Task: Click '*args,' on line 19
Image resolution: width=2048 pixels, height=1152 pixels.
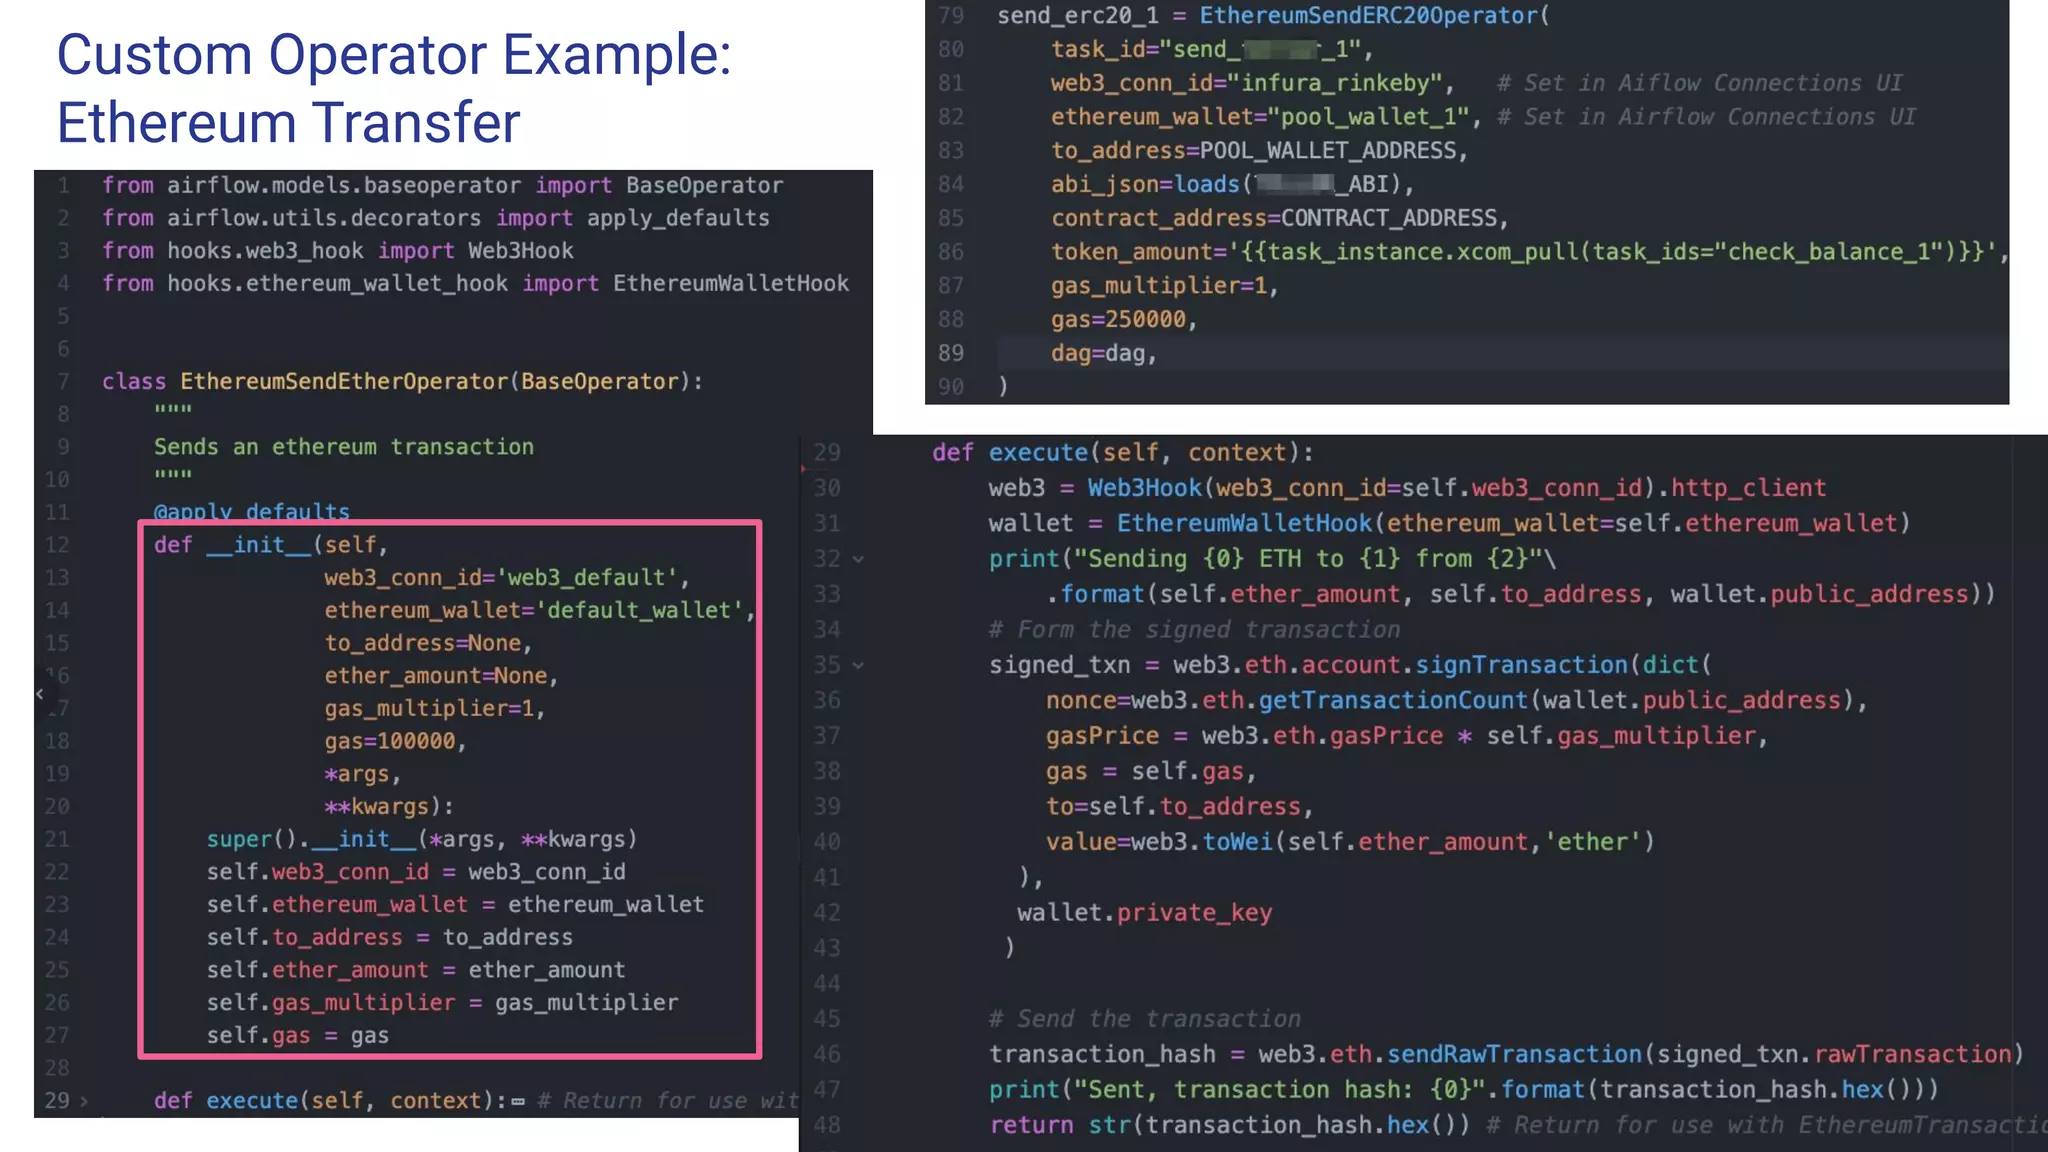Action: [362, 774]
